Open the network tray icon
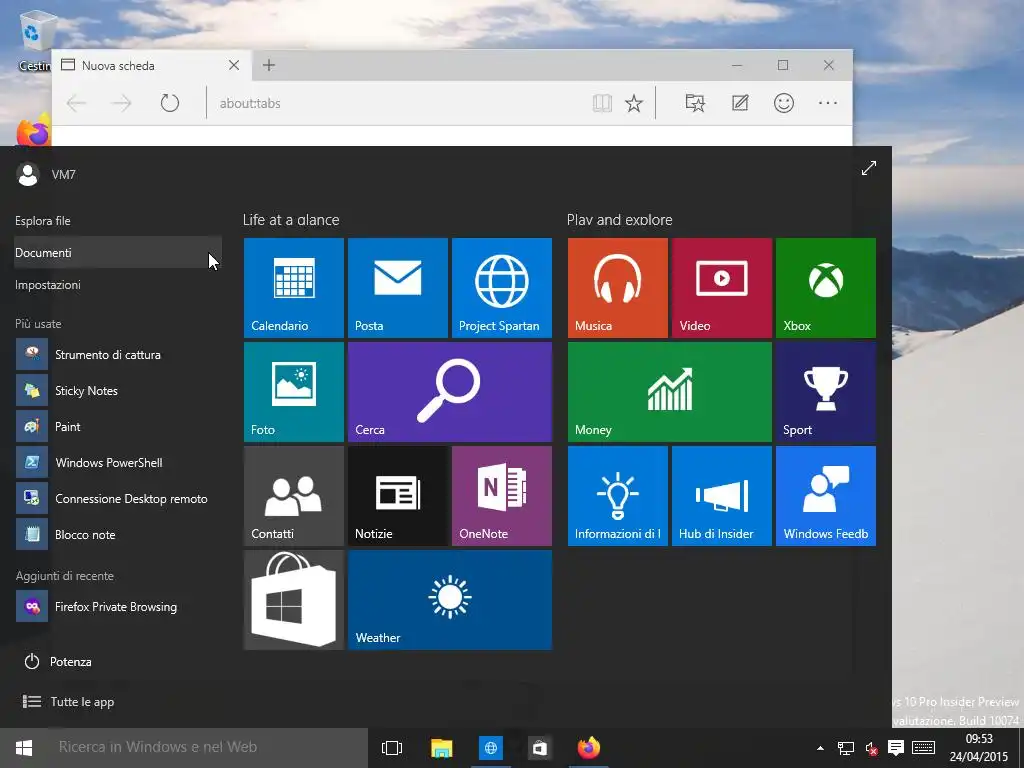 [x=846, y=748]
